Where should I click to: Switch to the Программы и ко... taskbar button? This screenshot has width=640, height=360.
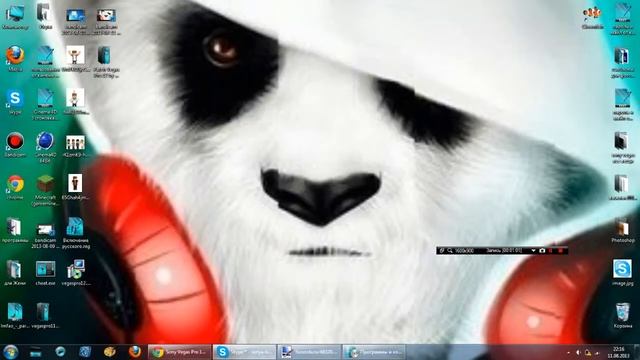(374, 352)
